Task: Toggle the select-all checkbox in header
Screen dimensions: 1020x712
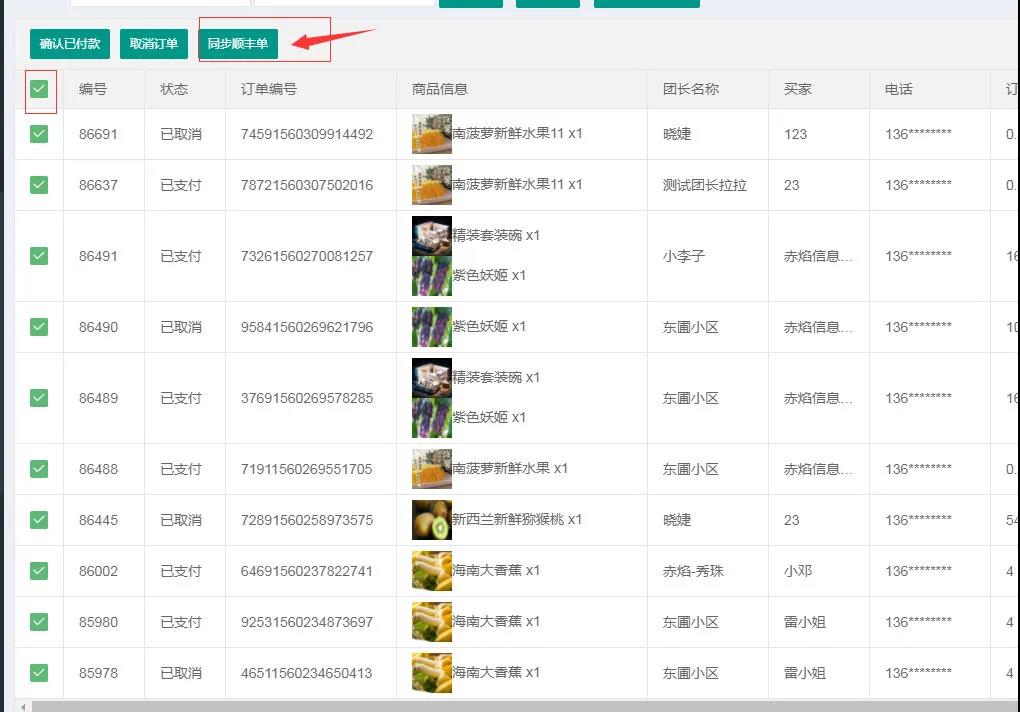Action: [x=39, y=90]
